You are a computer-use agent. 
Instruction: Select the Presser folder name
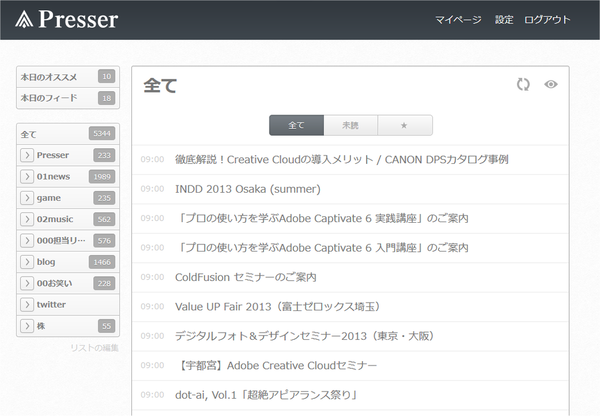click(53, 155)
